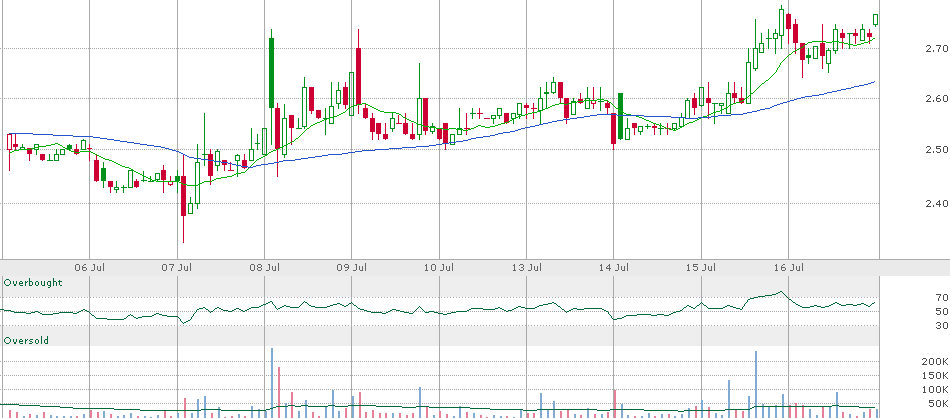This screenshot has width=950, height=418.
Task: Select the 2.50 price axis label
Action: click(936, 150)
